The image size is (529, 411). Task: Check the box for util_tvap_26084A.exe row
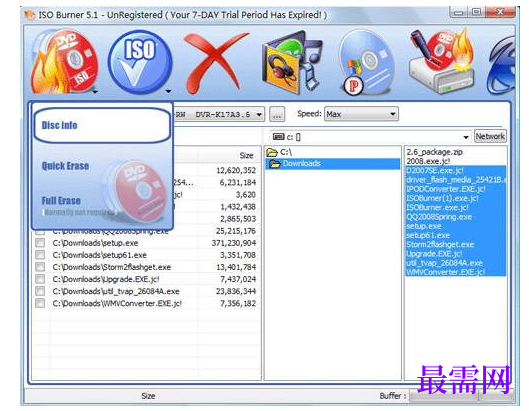coord(40,291)
